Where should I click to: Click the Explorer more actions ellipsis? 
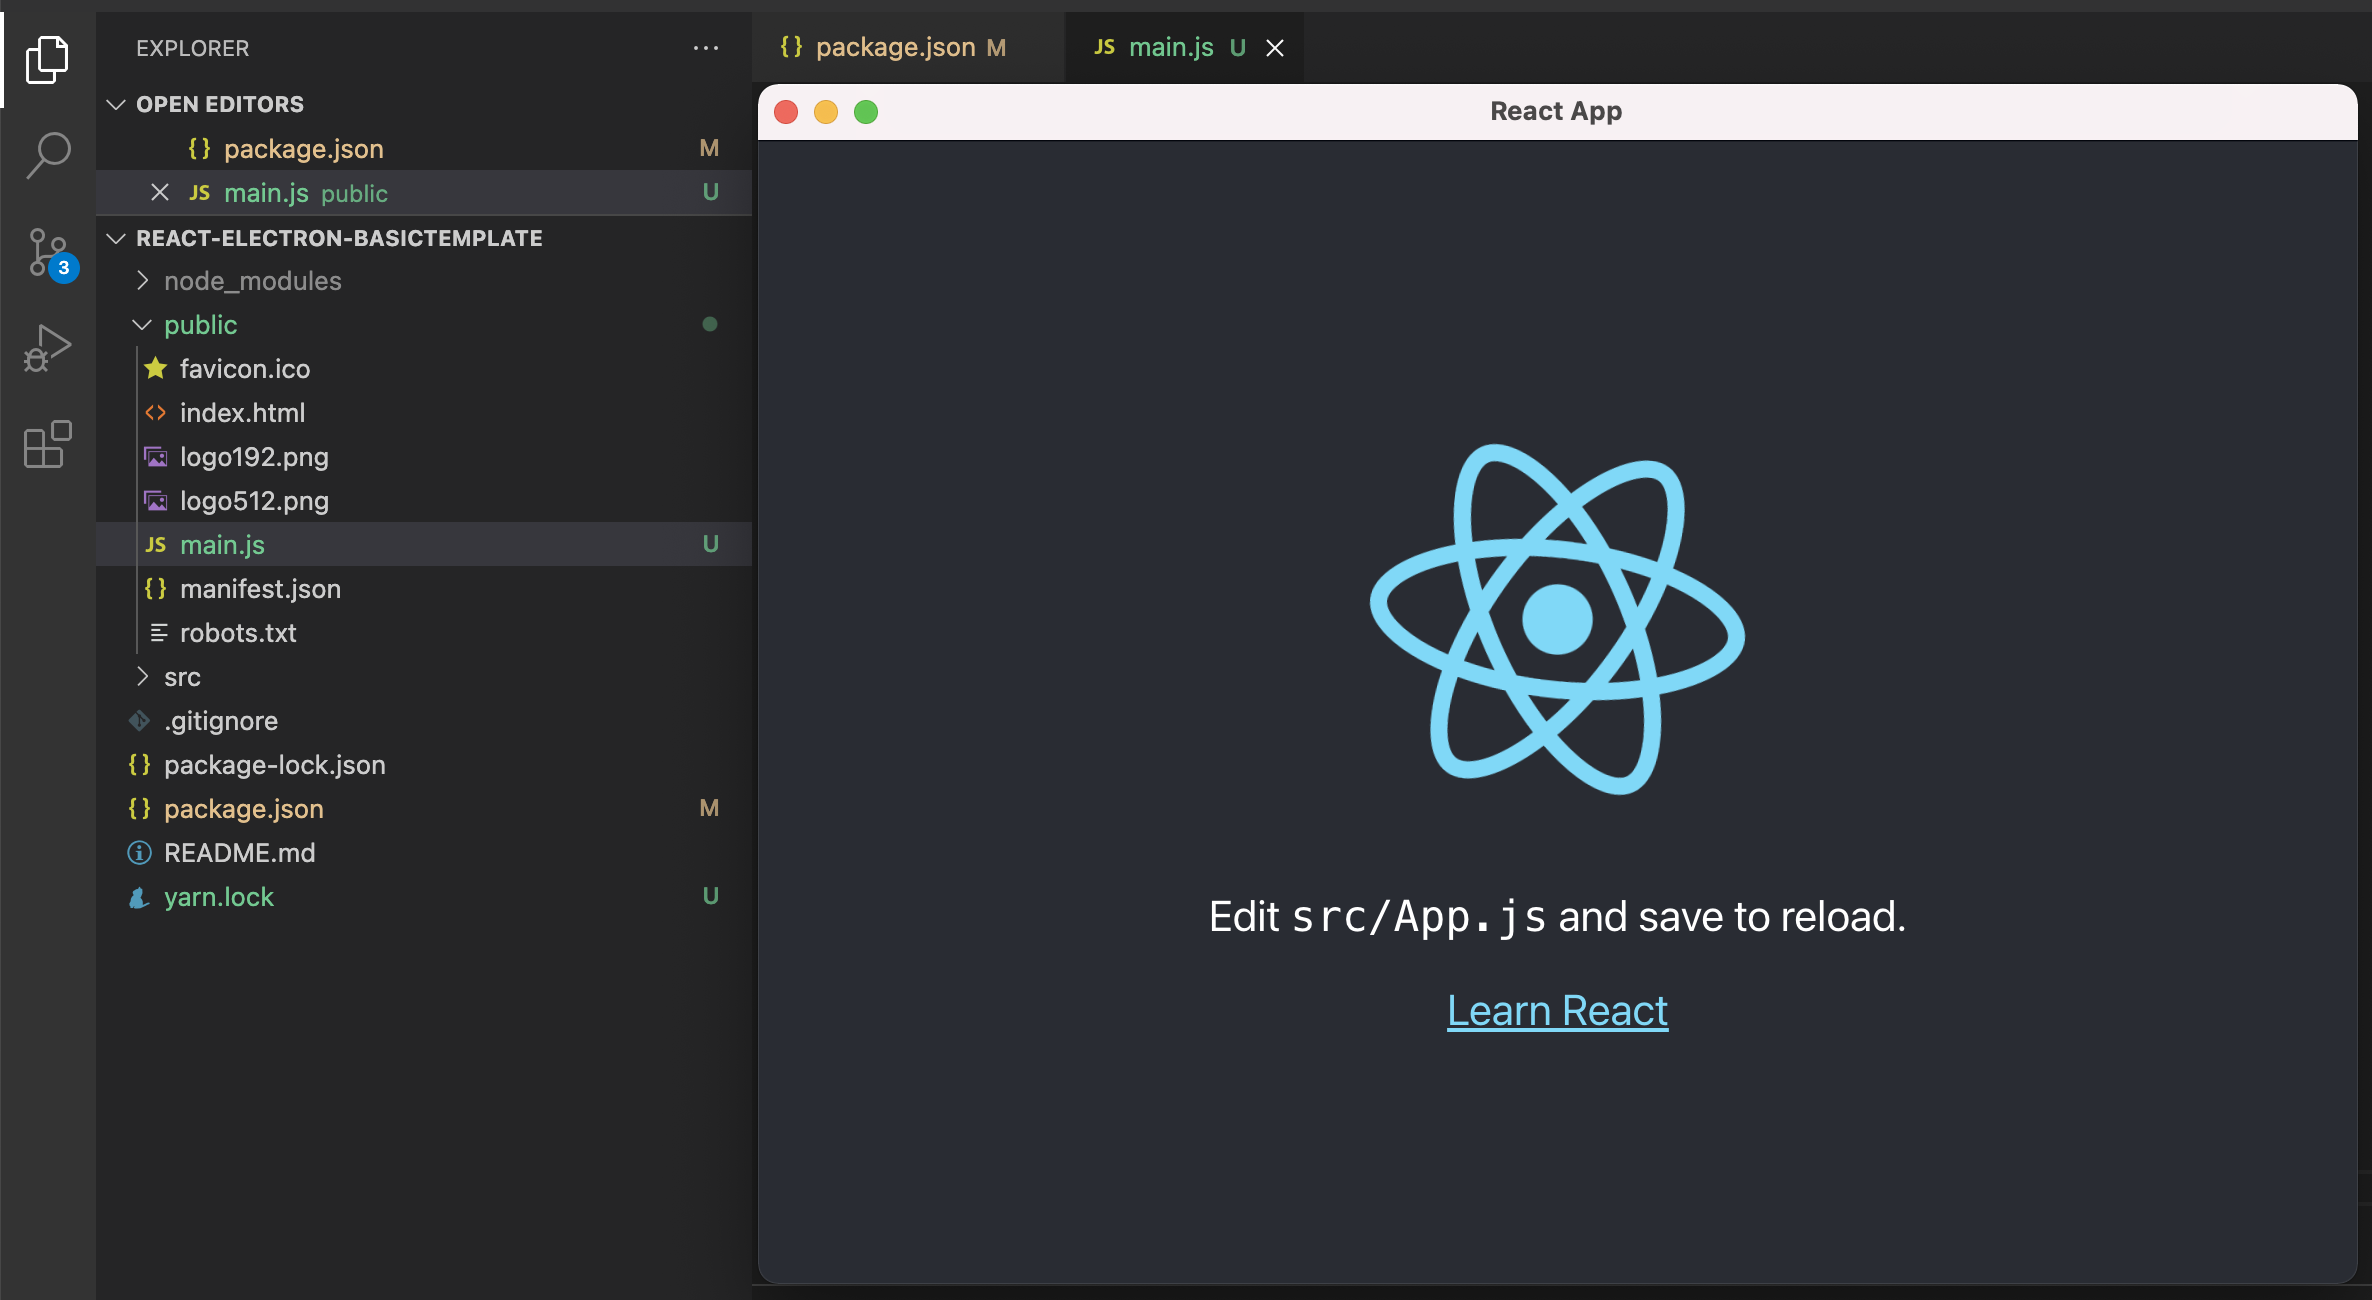[705, 48]
